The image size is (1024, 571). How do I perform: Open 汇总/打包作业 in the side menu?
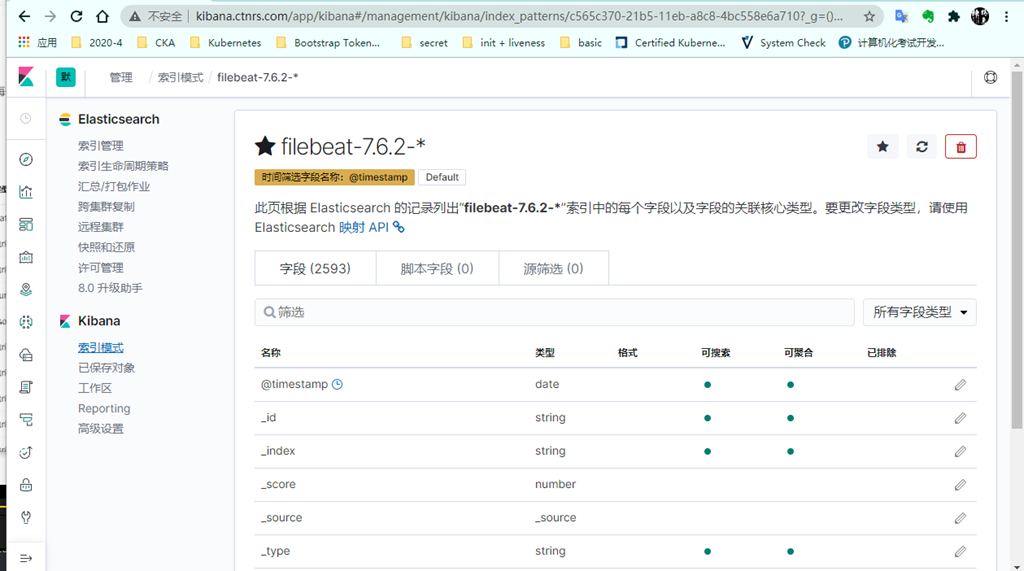[114, 186]
